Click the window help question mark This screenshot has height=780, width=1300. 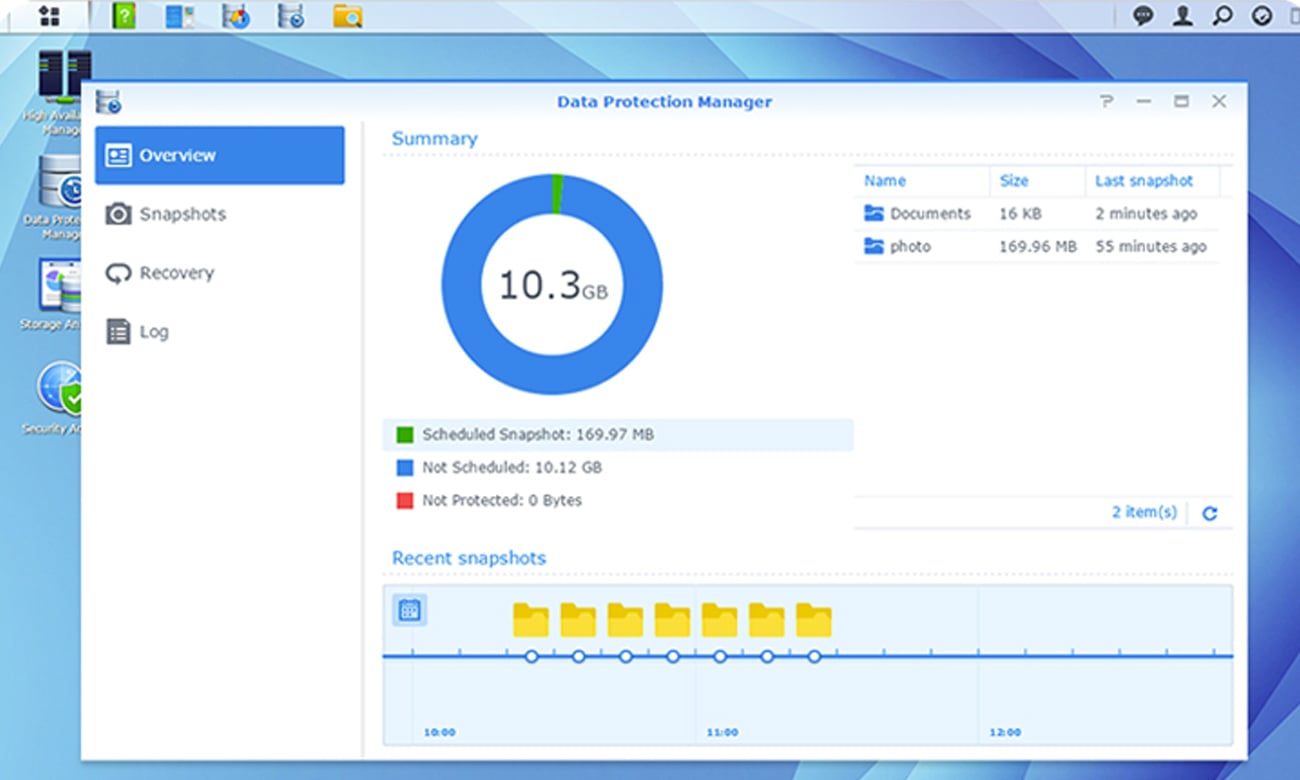pyautogui.click(x=1106, y=101)
